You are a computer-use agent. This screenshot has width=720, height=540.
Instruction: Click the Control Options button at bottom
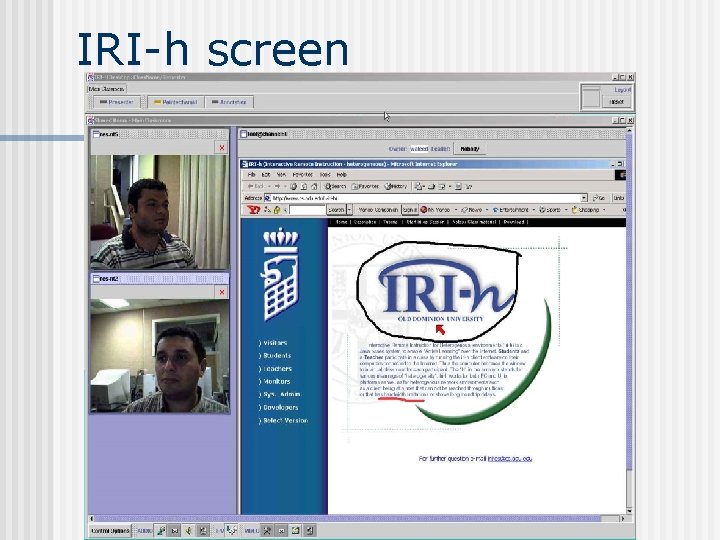(110, 531)
